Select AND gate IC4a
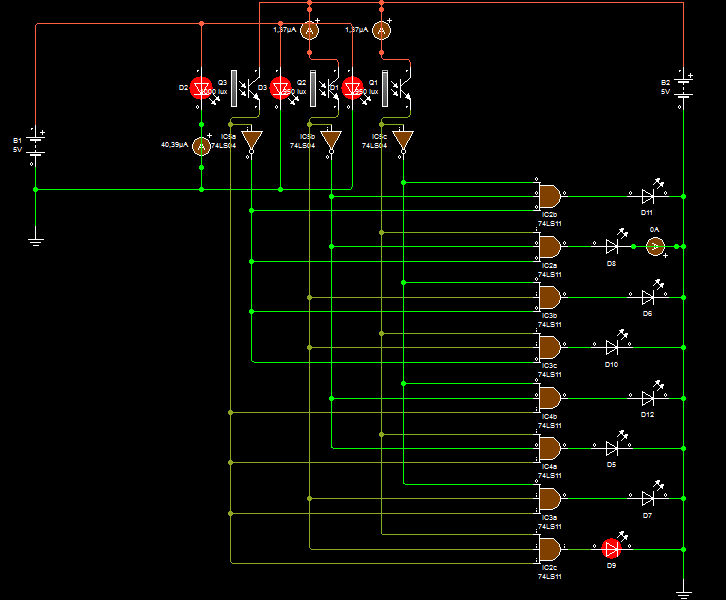This screenshot has width=727, height=600. click(550, 448)
